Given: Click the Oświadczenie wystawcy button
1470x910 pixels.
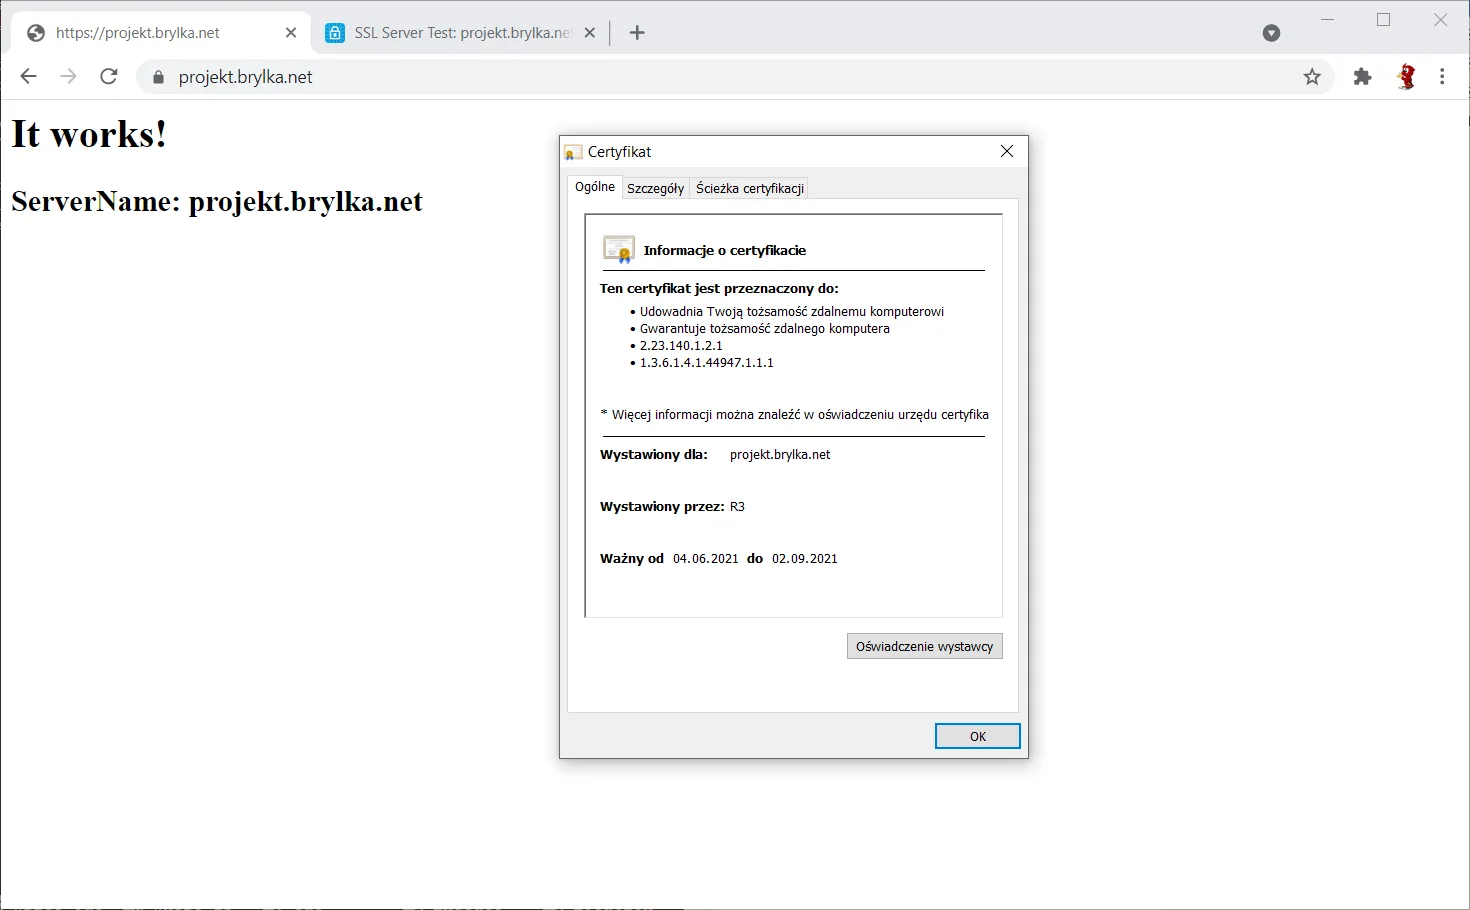Looking at the screenshot, I should click(x=925, y=646).
